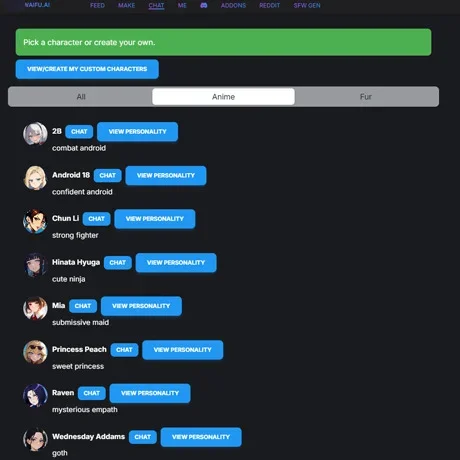Switch to the All category tab

pos(81,97)
